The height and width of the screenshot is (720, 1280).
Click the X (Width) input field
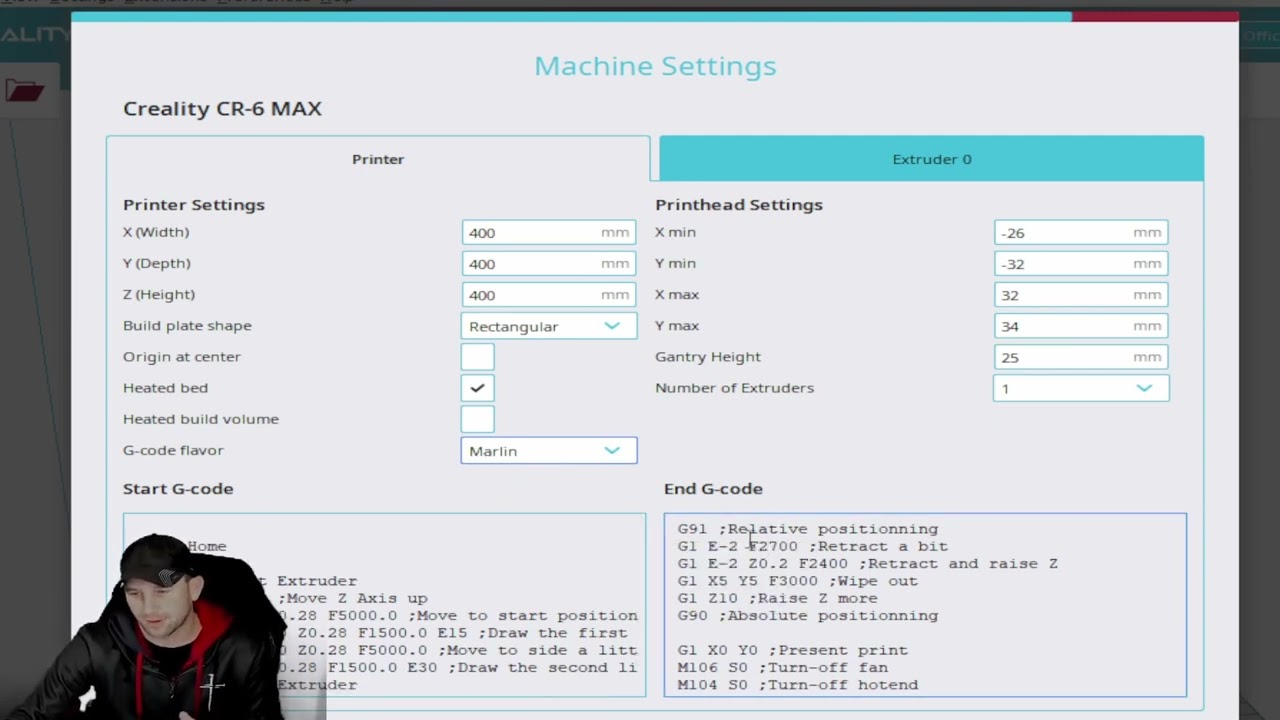[548, 232]
